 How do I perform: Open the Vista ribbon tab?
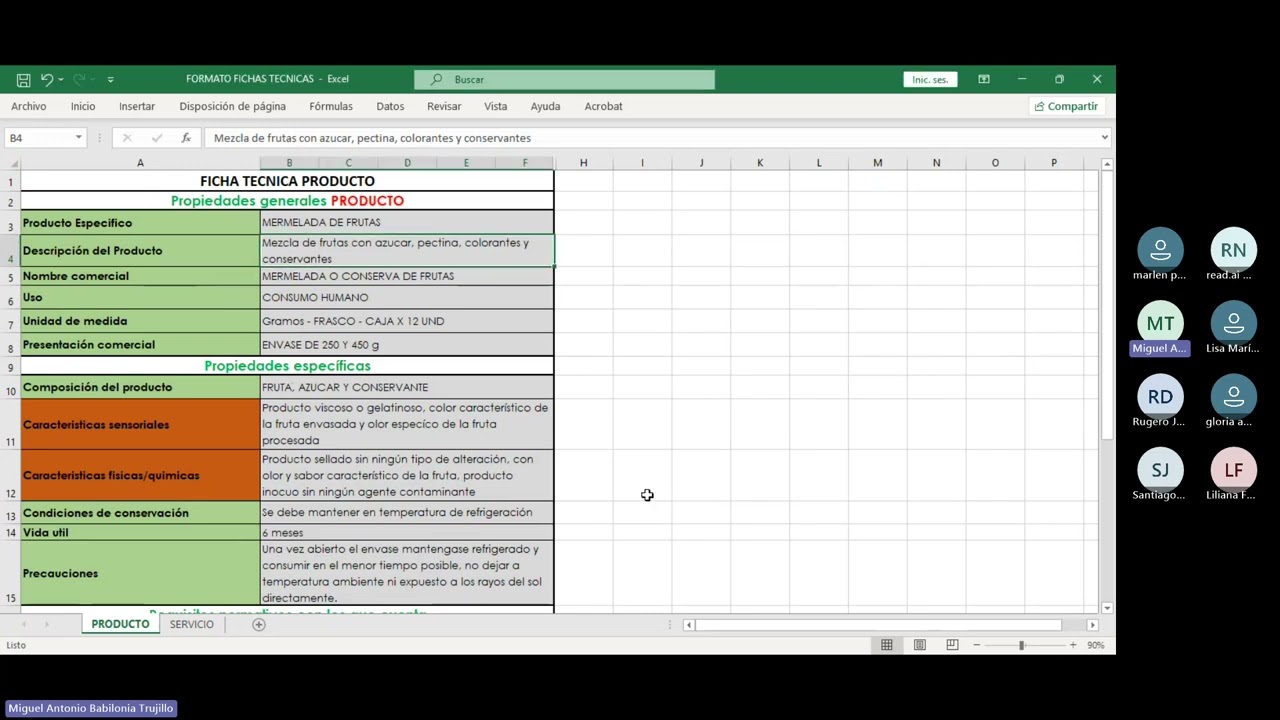tap(496, 106)
